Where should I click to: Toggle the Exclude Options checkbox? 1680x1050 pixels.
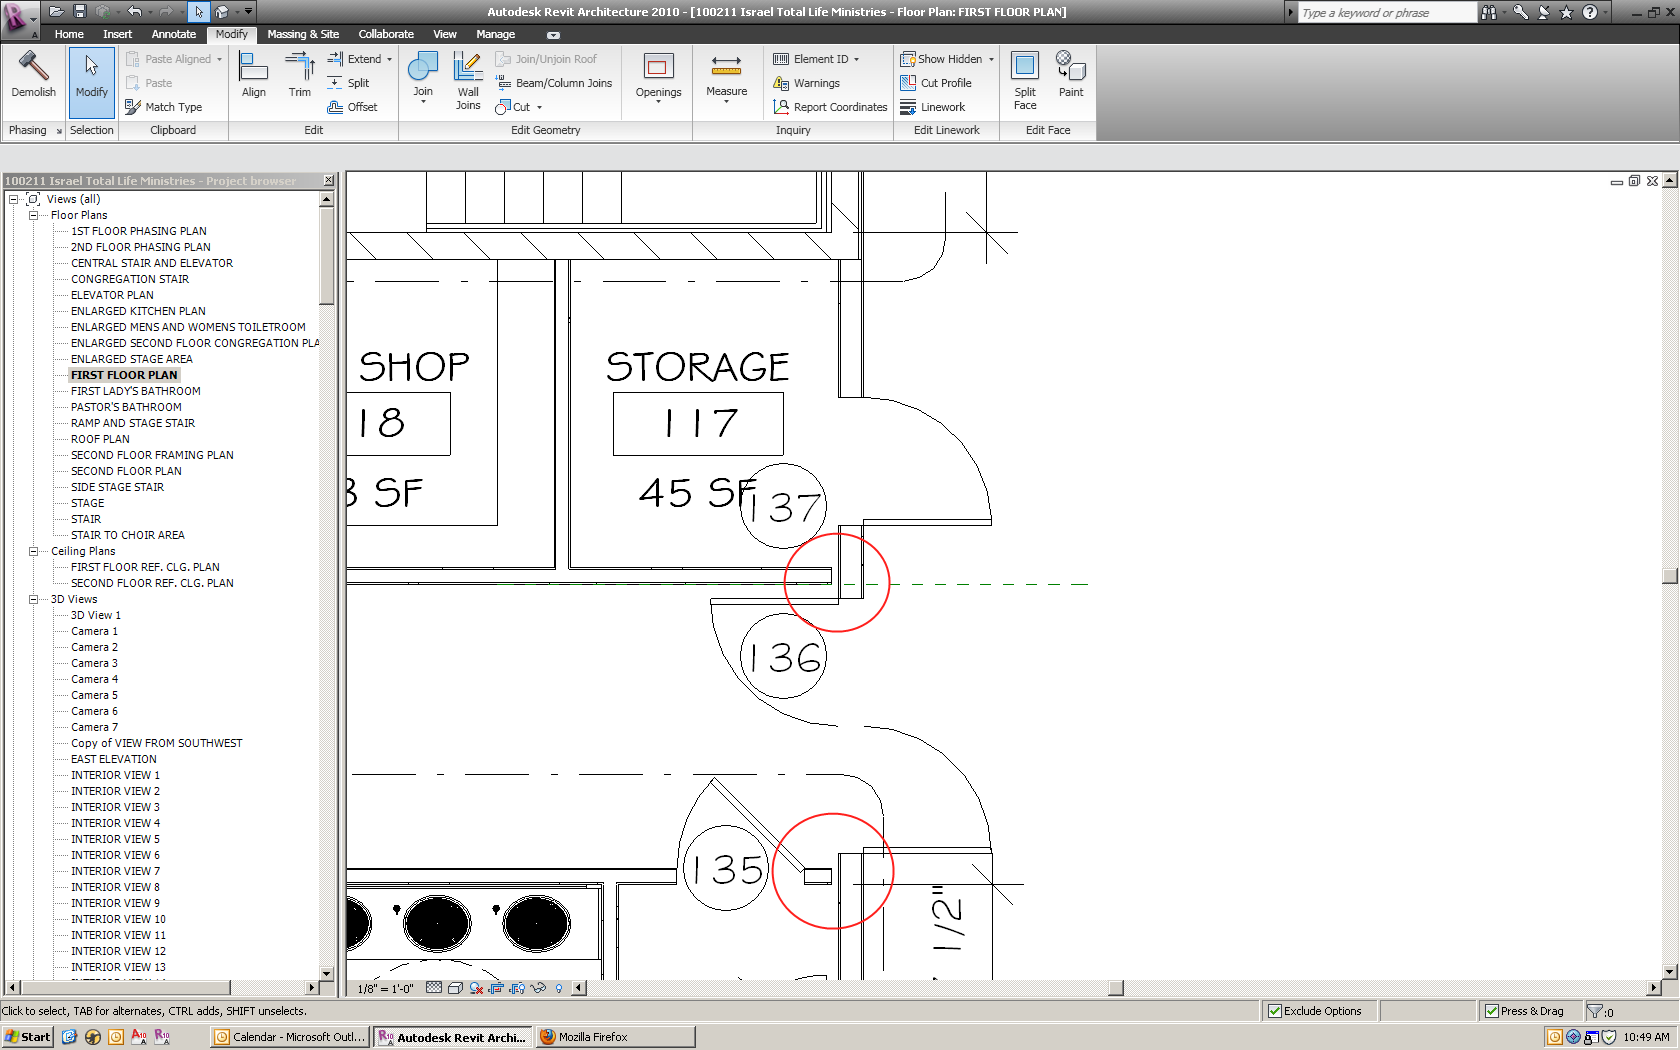(x=1275, y=1011)
